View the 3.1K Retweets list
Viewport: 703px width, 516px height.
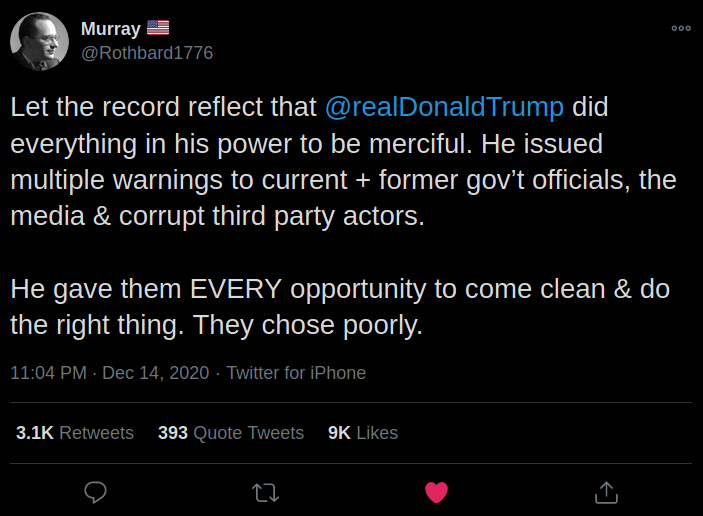[x=75, y=433]
